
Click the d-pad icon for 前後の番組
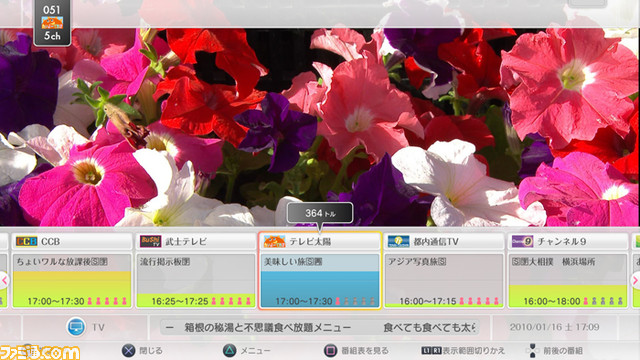532,350
